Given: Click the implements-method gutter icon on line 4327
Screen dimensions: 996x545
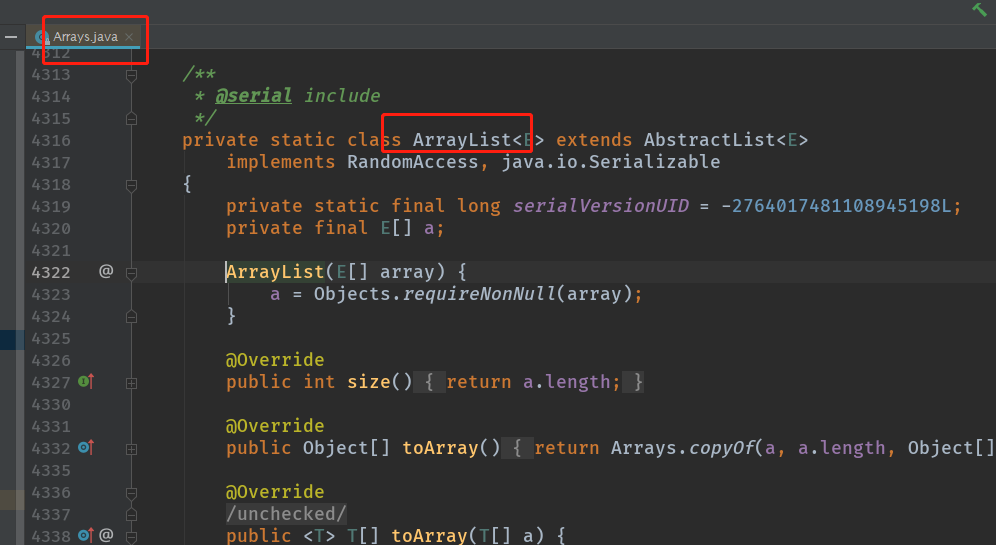Looking at the screenshot, I should tap(86, 381).
